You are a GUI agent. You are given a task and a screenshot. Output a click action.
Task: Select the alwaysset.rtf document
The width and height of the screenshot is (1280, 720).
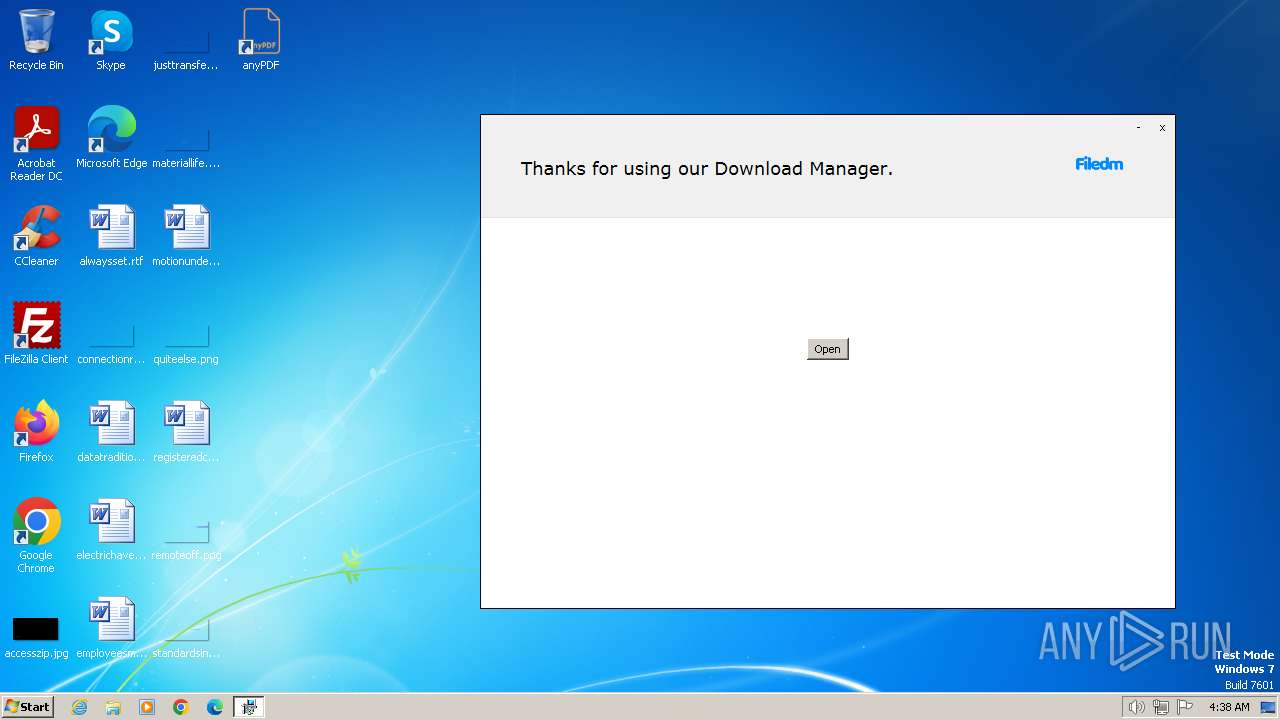(111, 236)
